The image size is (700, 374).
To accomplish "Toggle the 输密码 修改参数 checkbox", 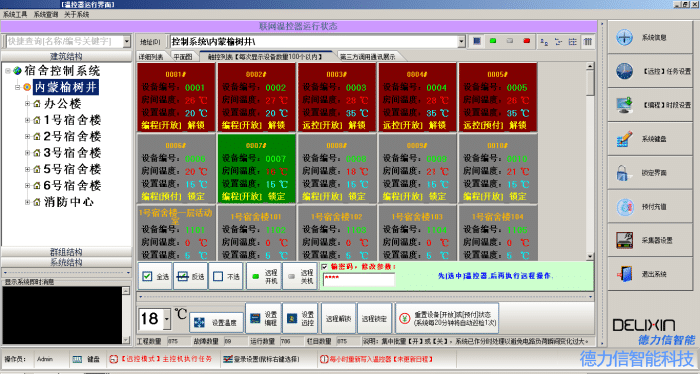I will click(324, 267).
